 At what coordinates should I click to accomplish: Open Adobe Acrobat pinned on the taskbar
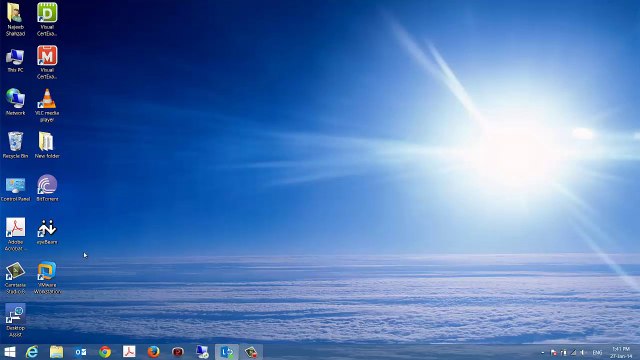coord(129,352)
